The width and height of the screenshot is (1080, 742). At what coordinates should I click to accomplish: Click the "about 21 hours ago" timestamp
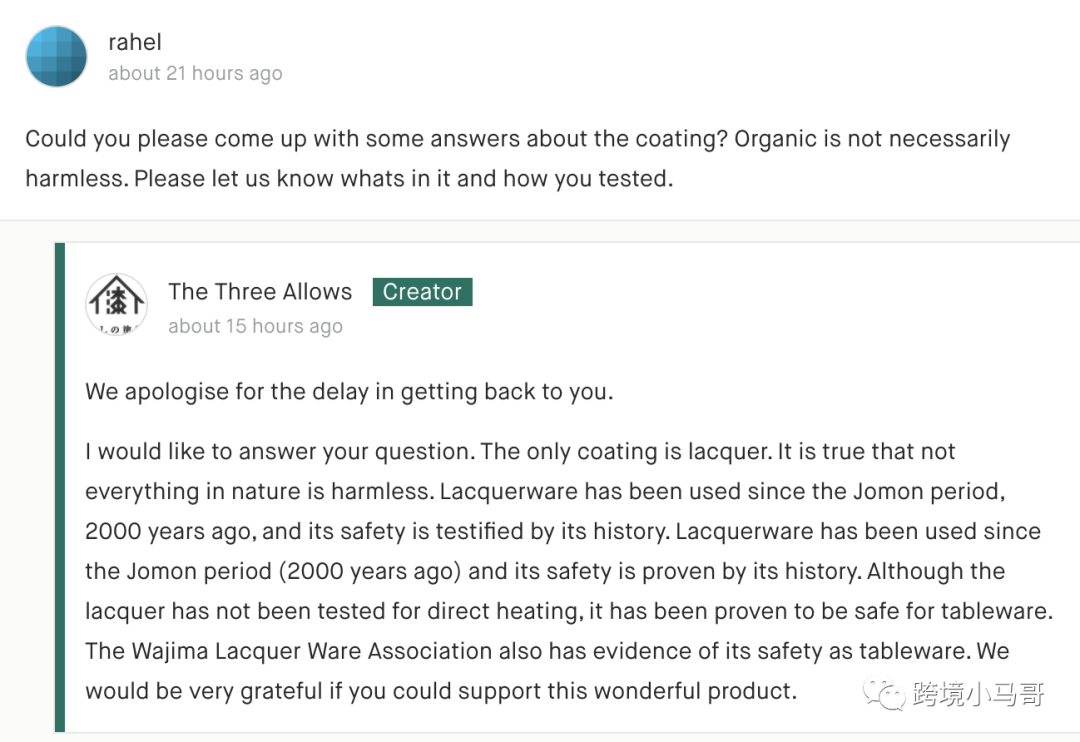tap(195, 74)
